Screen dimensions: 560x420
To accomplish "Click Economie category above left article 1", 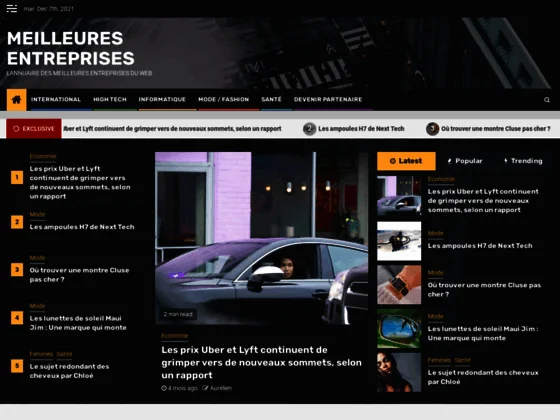I will pos(43,156).
